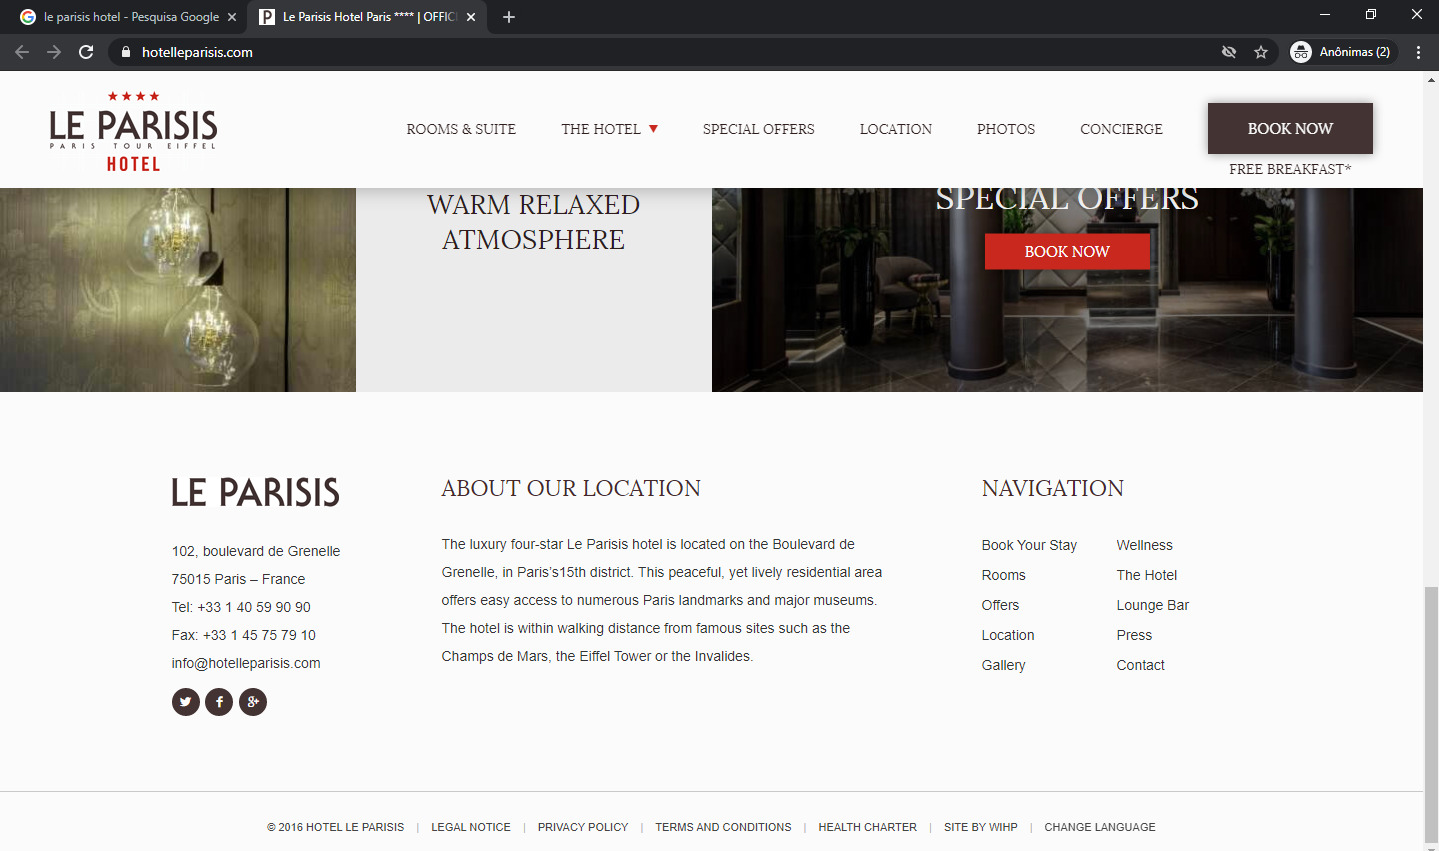Screen dimensions: 1439x851
Task: Open the Google Plus social icon
Action: tap(253, 702)
